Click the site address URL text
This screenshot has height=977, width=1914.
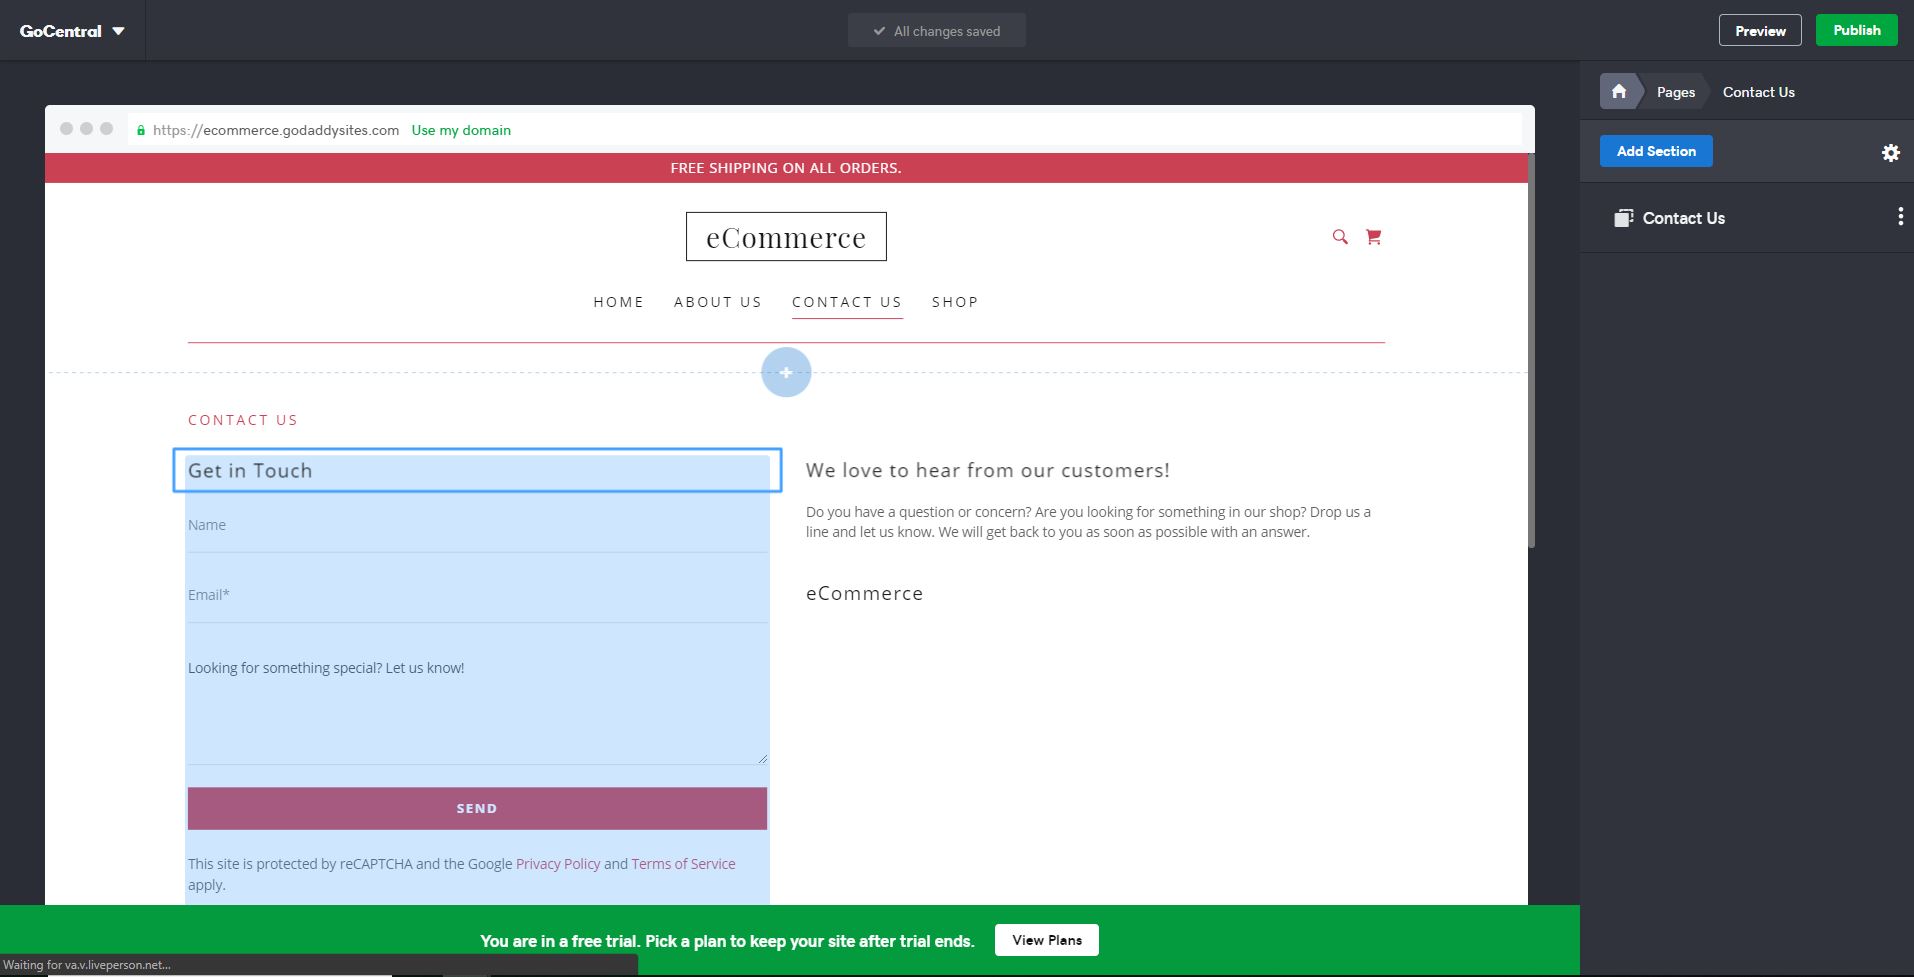click(276, 130)
